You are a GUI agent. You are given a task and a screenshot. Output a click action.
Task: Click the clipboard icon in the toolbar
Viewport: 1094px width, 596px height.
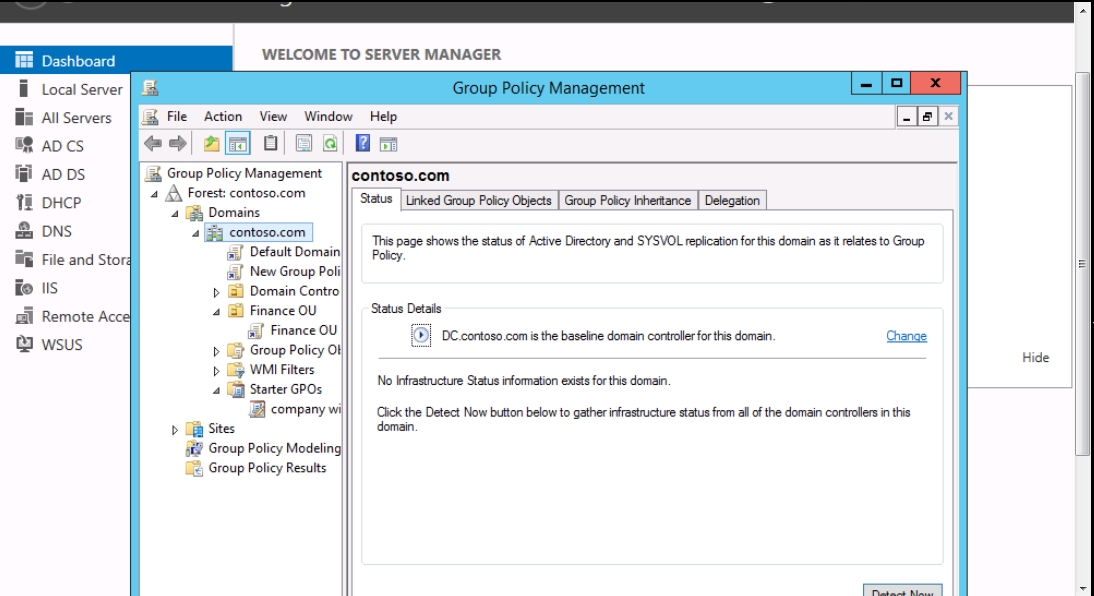[271, 144]
